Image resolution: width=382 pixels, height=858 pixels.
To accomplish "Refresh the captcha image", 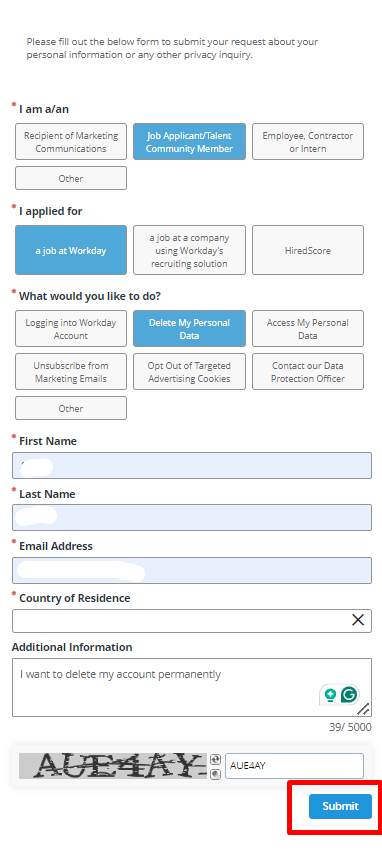I will tap(215, 760).
